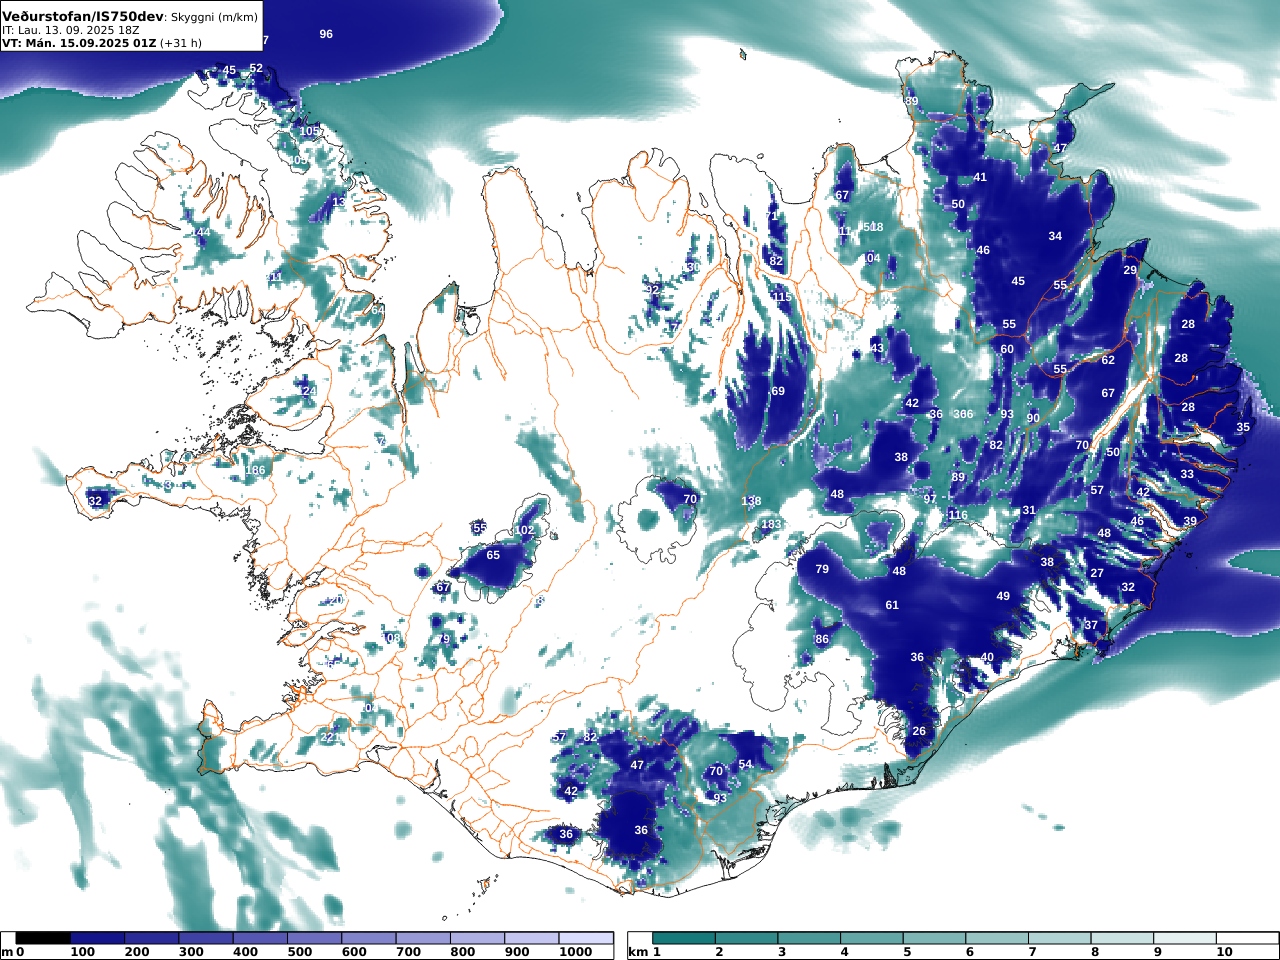Image resolution: width=1280 pixels, height=960 pixels.
Task: Click visibility value 49
Action: coord(1003,596)
